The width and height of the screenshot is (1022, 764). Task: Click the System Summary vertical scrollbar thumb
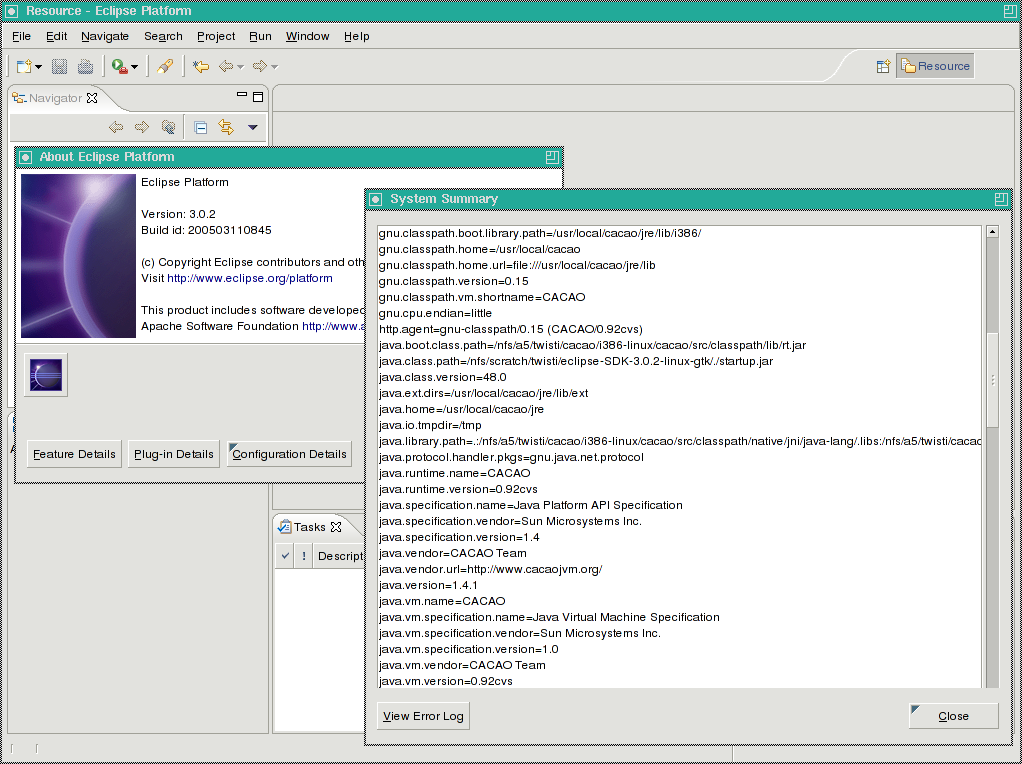(993, 379)
